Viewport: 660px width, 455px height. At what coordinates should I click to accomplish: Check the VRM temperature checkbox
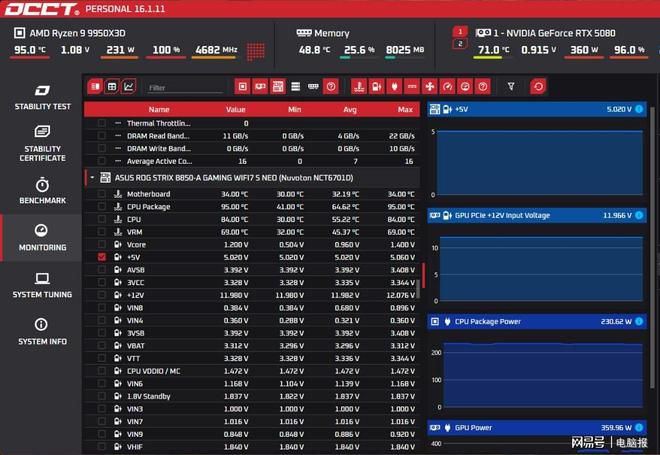click(101, 232)
